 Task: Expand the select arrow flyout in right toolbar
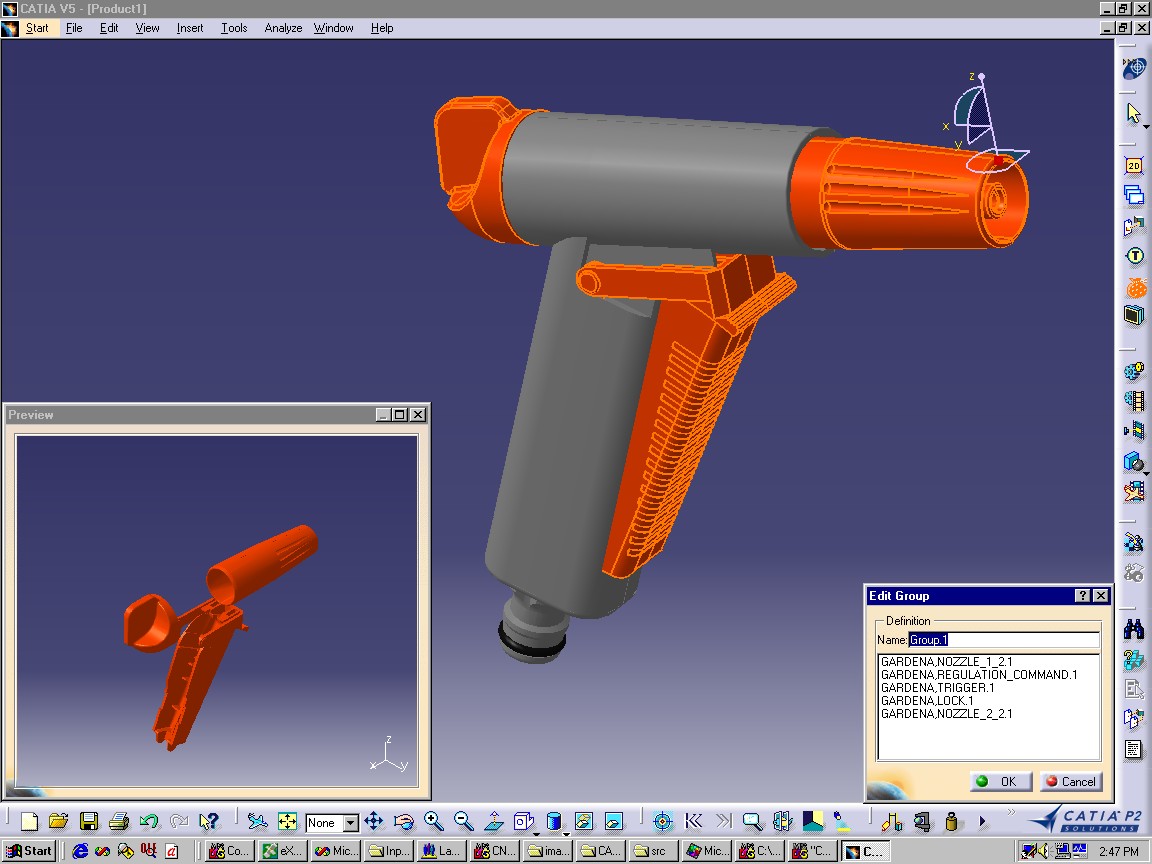point(1145,127)
